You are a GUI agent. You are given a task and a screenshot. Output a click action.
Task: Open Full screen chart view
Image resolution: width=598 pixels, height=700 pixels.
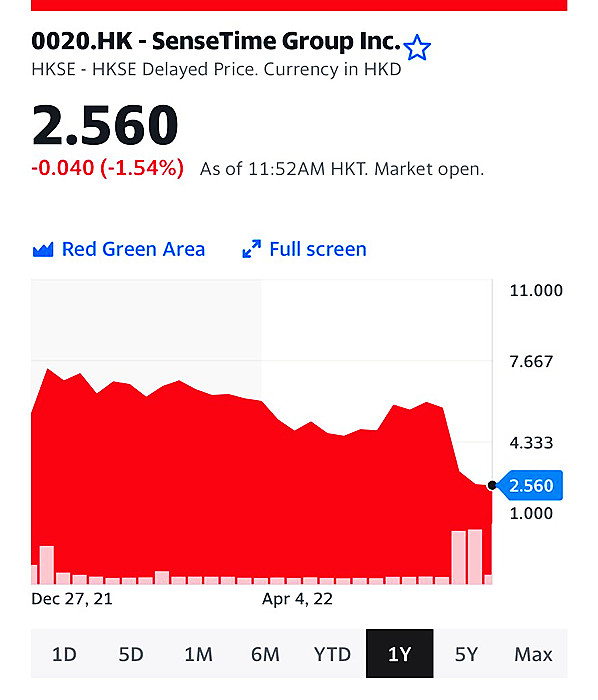point(304,249)
